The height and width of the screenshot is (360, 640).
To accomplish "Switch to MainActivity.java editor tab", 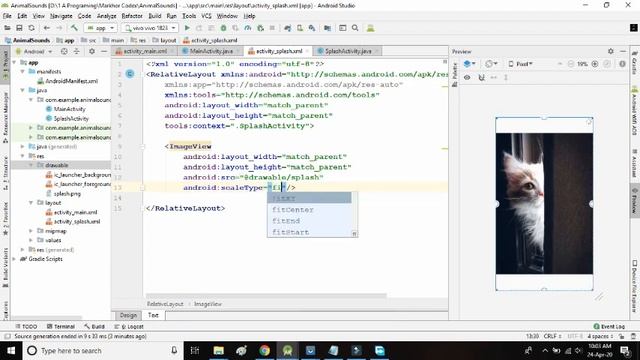I will click(x=211, y=51).
